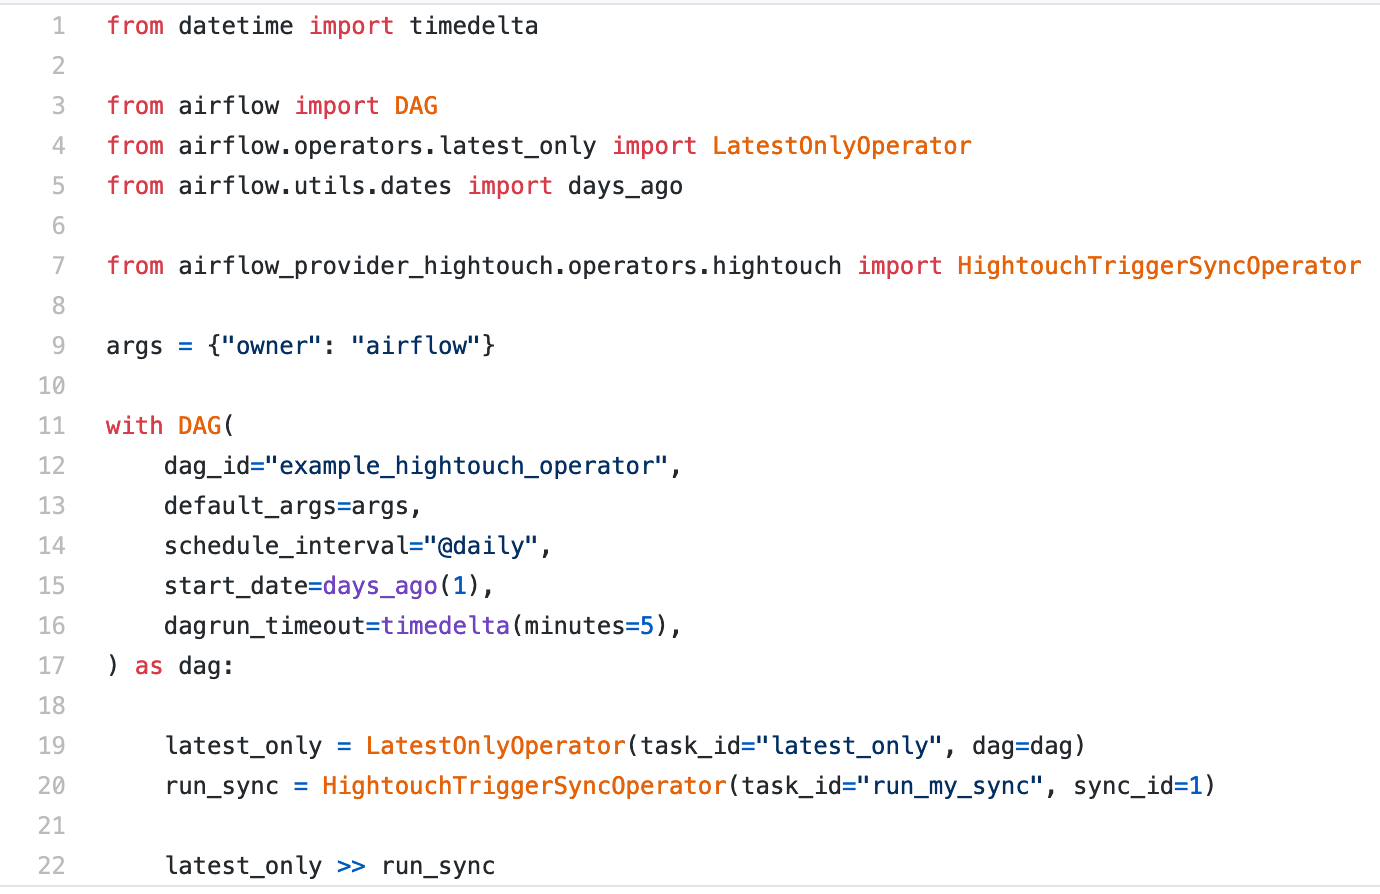Select line number 7 in the gutter

pos(58,266)
